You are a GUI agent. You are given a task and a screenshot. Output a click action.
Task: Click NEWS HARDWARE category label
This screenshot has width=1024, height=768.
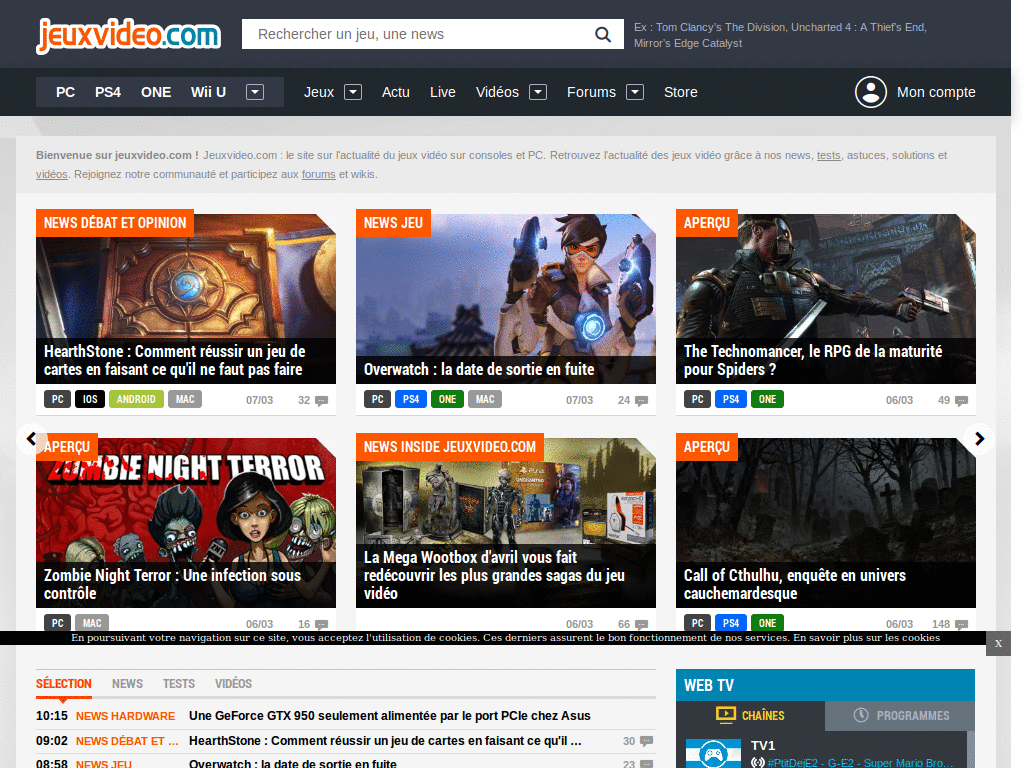click(x=125, y=716)
